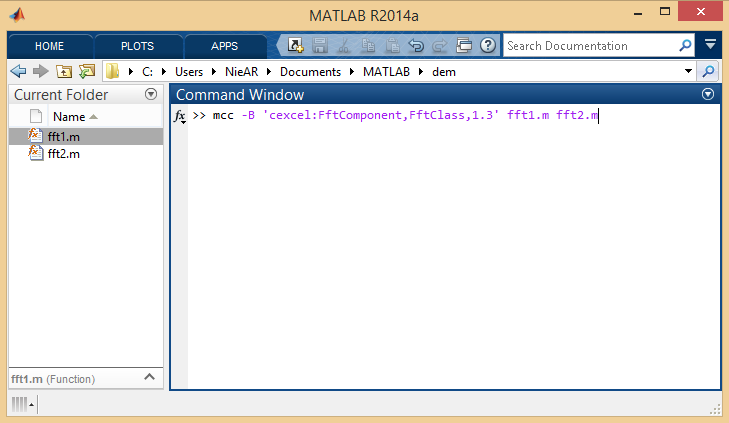Go back to the previous folder
The width and height of the screenshot is (729, 423).
pos(18,71)
